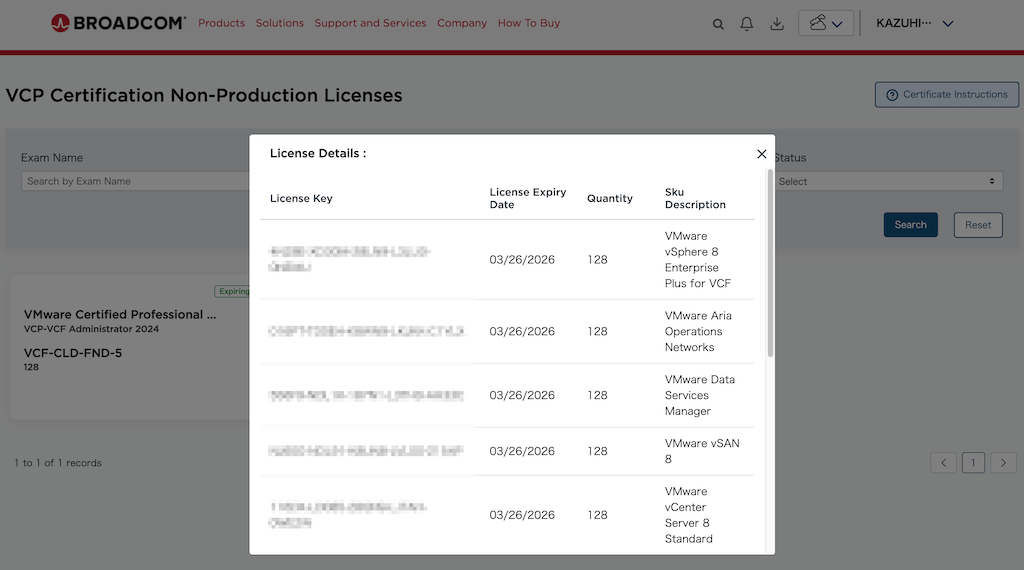Select the Aria Operations Networks license key
1024x570 pixels.
tap(366, 331)
